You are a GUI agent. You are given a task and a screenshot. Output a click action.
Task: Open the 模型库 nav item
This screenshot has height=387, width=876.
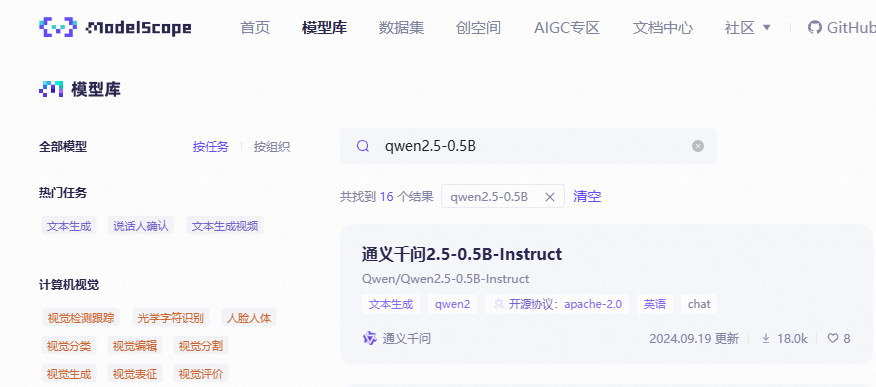324,27
